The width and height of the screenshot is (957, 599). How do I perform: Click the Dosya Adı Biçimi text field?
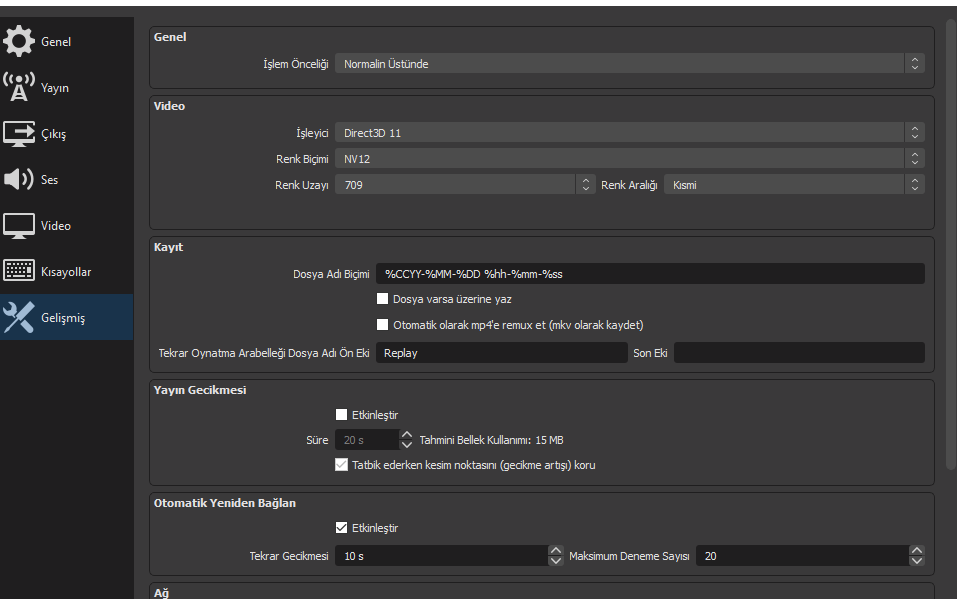(650, 274)
